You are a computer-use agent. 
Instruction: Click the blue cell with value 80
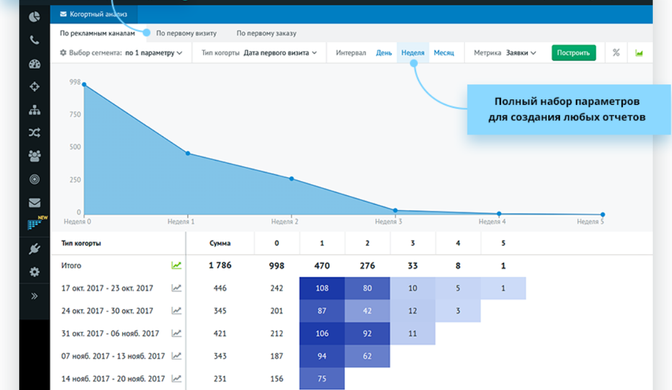(x=367, y=288)
